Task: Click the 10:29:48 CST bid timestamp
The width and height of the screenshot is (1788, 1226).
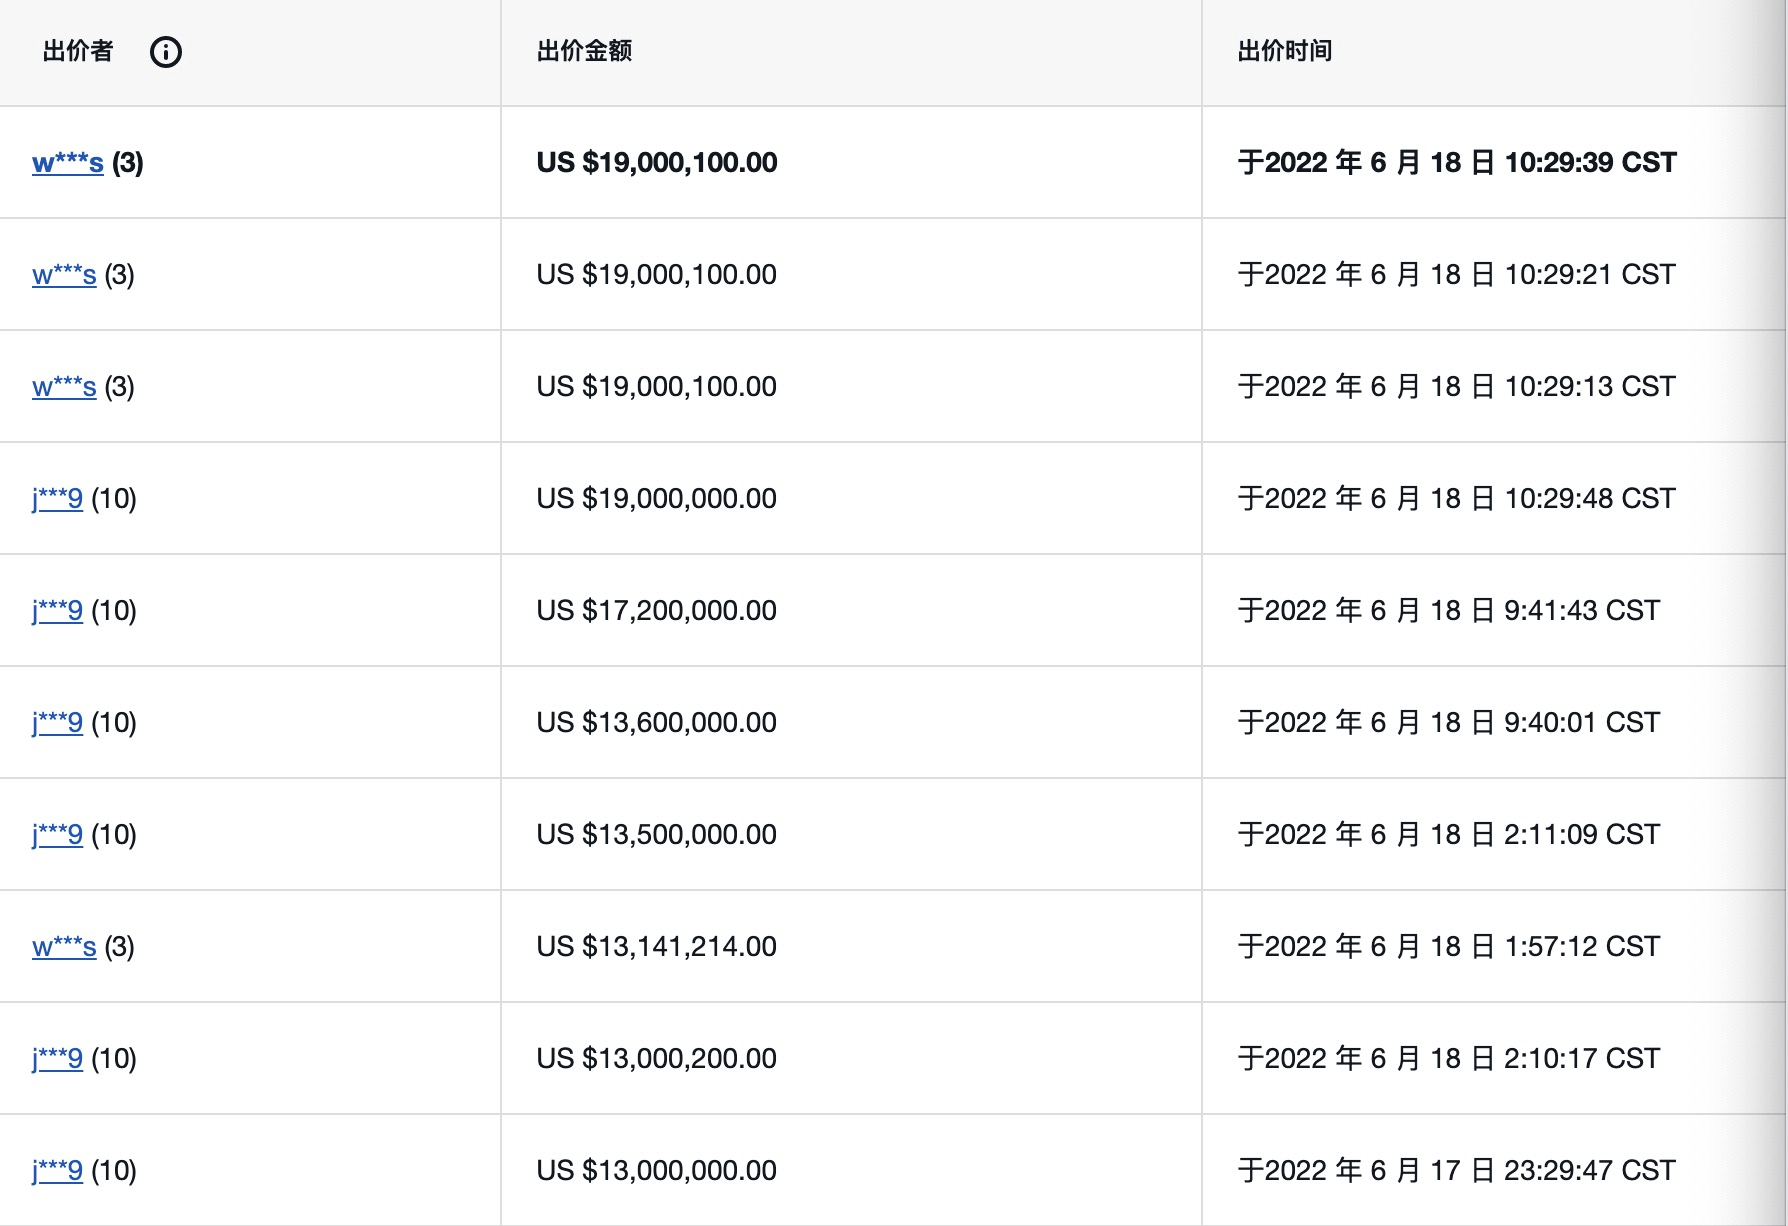Action: click(1456, 499)
